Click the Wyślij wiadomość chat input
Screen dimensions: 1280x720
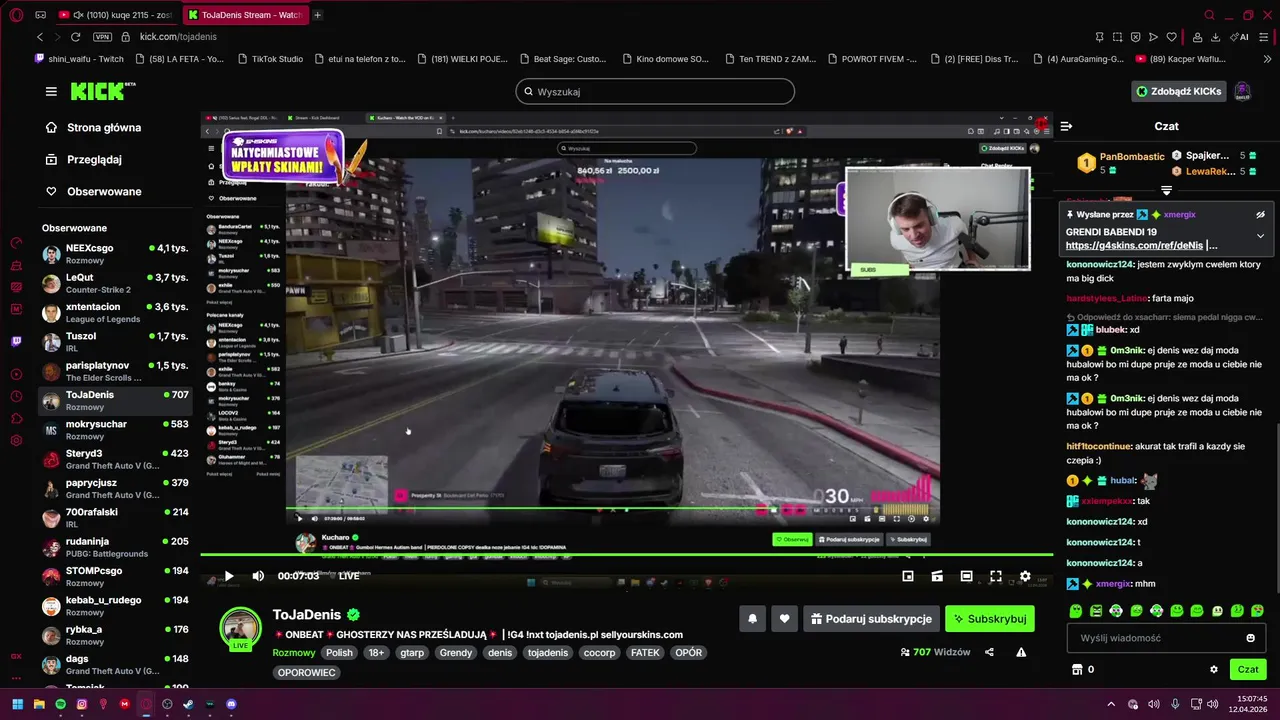pyautogui.click(x=1166, y=638)
